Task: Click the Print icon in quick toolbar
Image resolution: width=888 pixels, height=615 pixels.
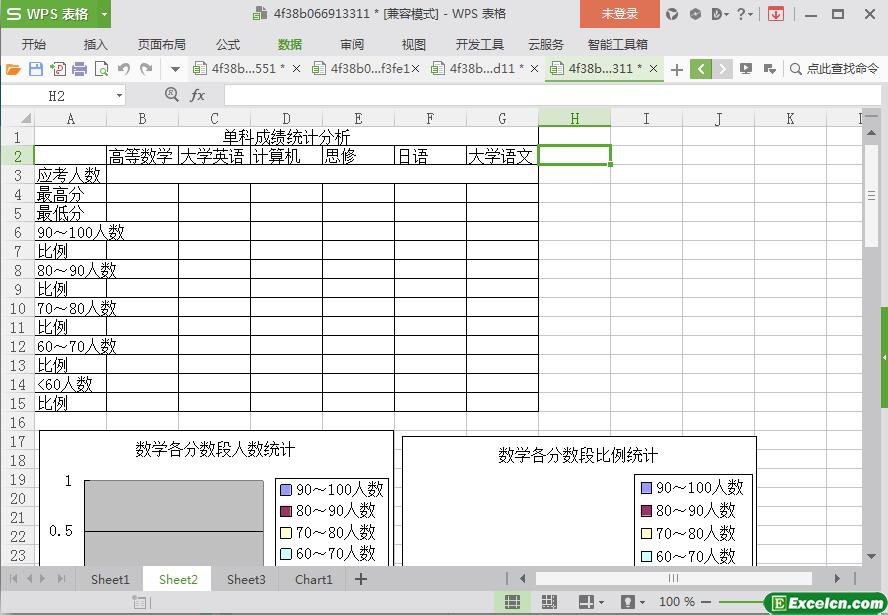Action: click(79, 69)
